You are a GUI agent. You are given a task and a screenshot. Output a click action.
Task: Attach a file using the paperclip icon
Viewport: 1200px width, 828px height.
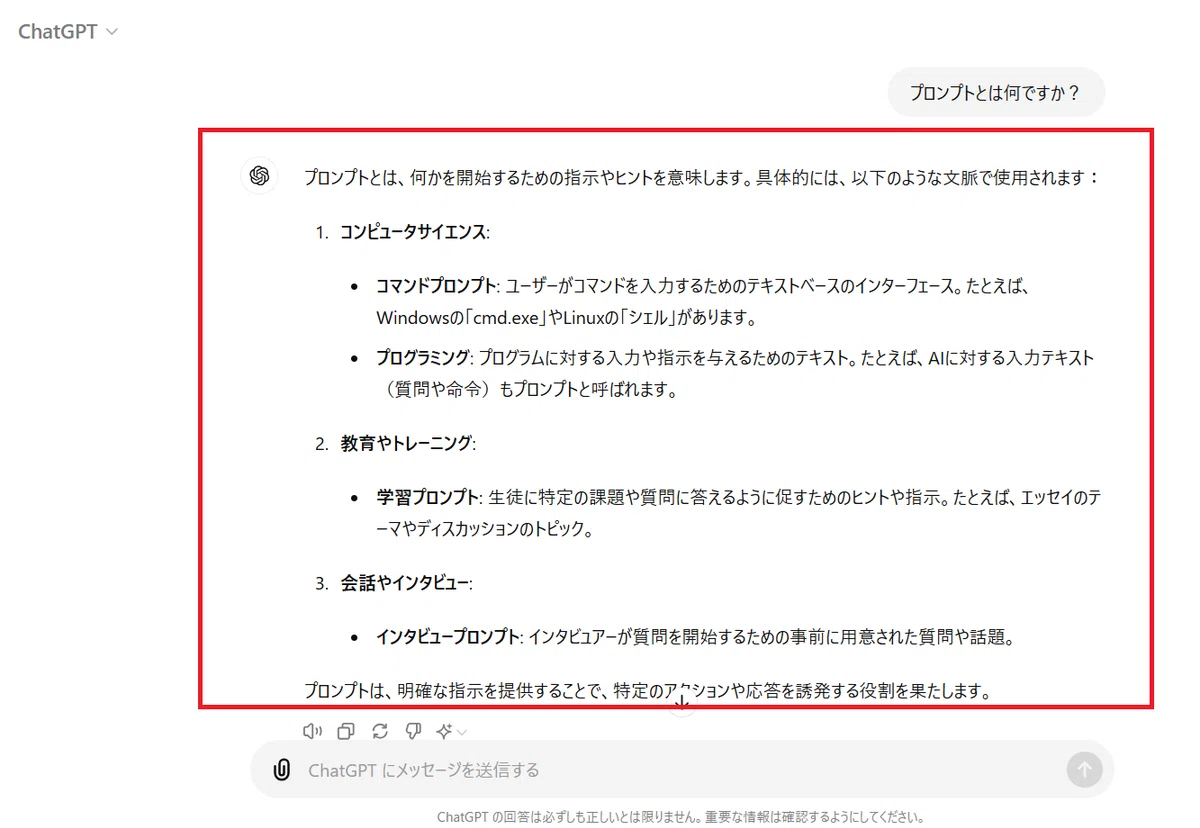pyautogui.click(x=282, y=770)
